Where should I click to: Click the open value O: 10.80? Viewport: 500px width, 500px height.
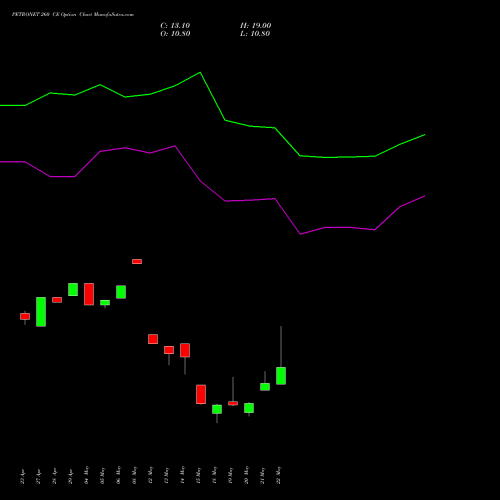click(x=175, y=34)
